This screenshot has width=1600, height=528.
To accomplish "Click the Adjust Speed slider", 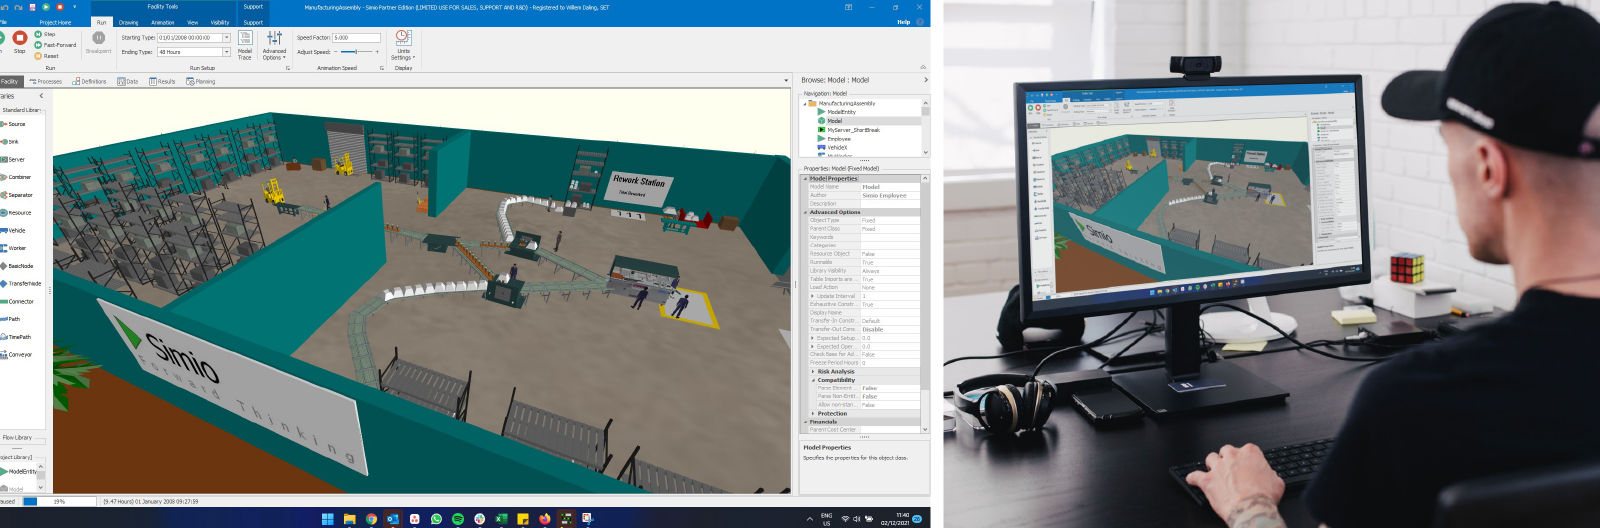I will coord(356,52).
